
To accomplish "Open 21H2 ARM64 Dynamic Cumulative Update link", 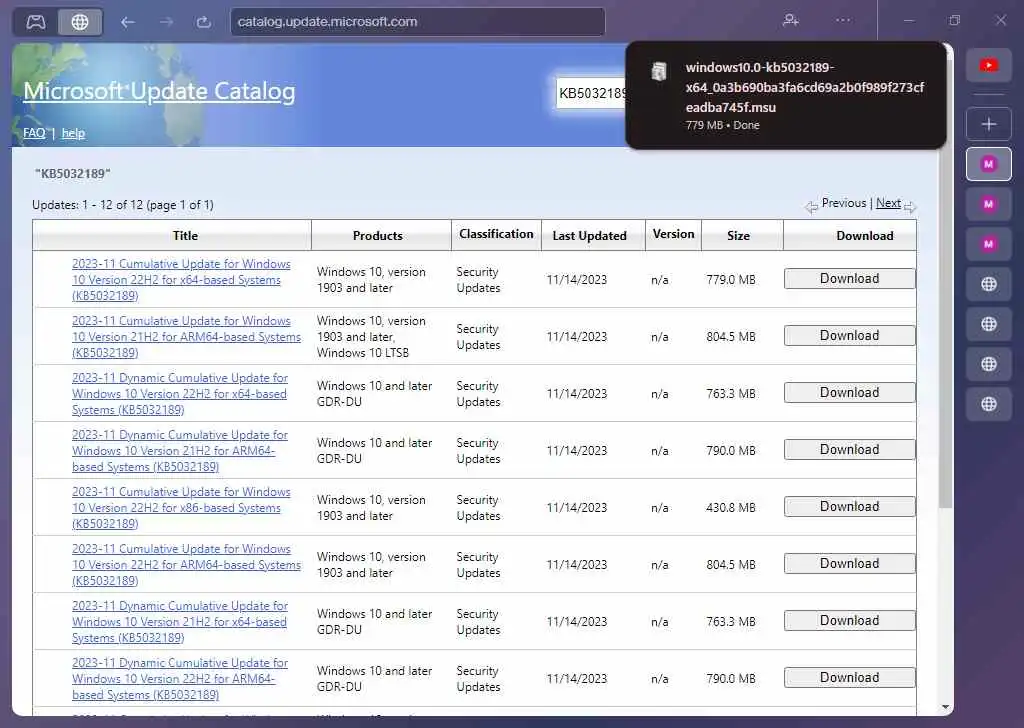I will click(180, 451).
